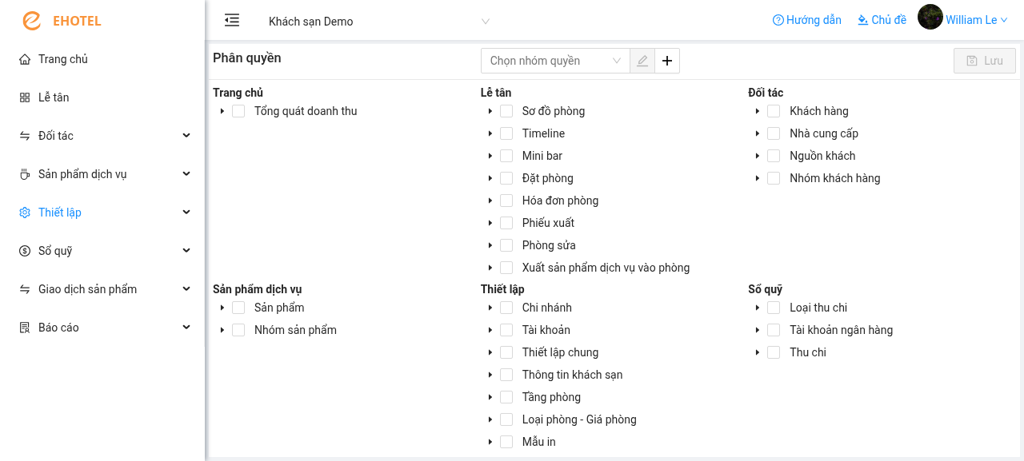Expand the Báo cáo sidebar submenu chevron
The width and height of the screenshot is (1024, 461).
pos(187,328)
